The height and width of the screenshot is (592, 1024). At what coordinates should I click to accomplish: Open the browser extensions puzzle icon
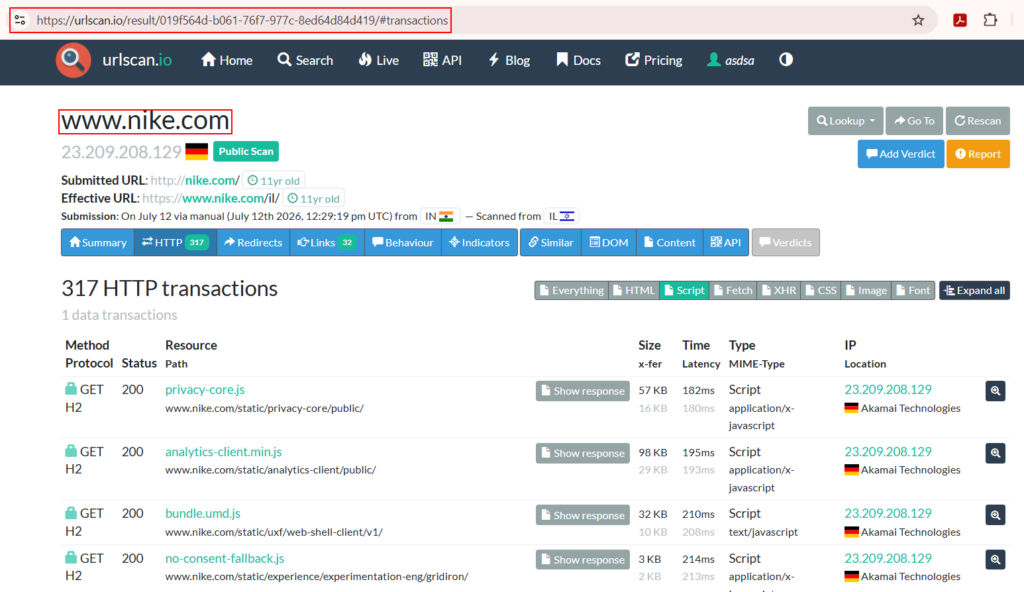(990, 20)
